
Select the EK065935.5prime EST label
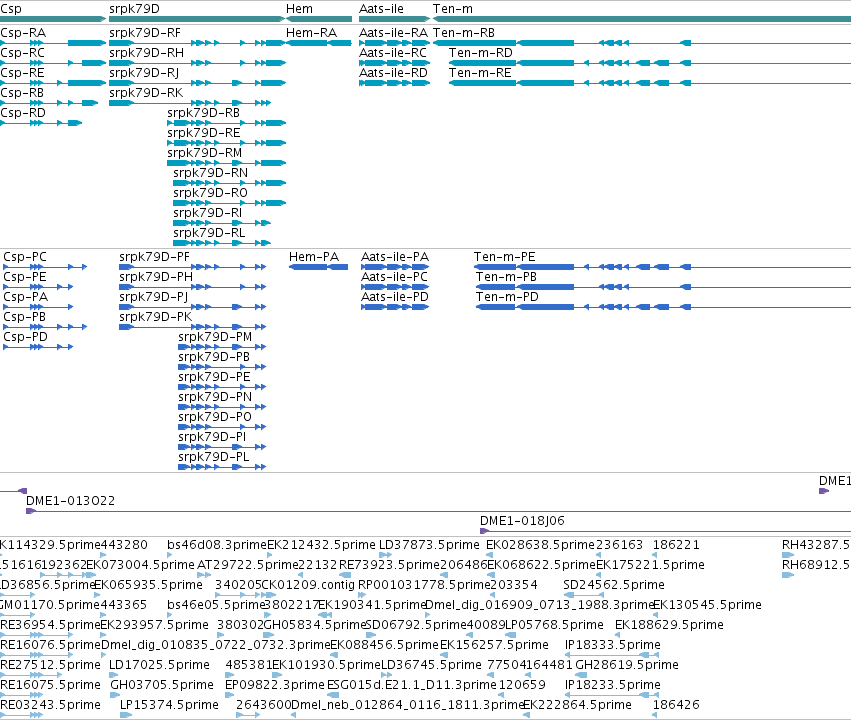coord(149,585)
